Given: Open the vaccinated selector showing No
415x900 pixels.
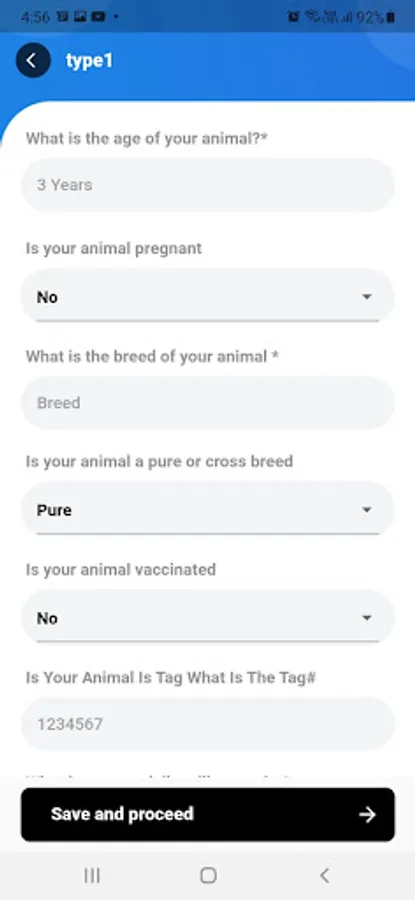Looking at the screenshot, I should pos(208,618).
